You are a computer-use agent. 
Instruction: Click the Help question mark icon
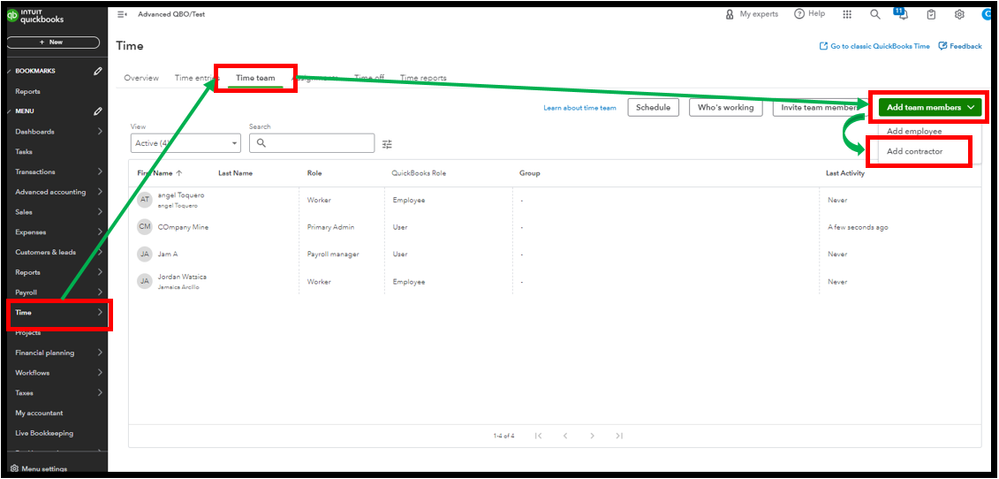coord(799,14)
